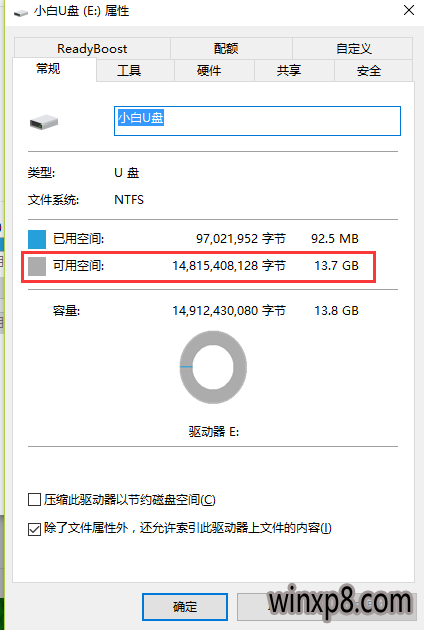
Task: Click the blue used space color square
Action: [37, 239]
